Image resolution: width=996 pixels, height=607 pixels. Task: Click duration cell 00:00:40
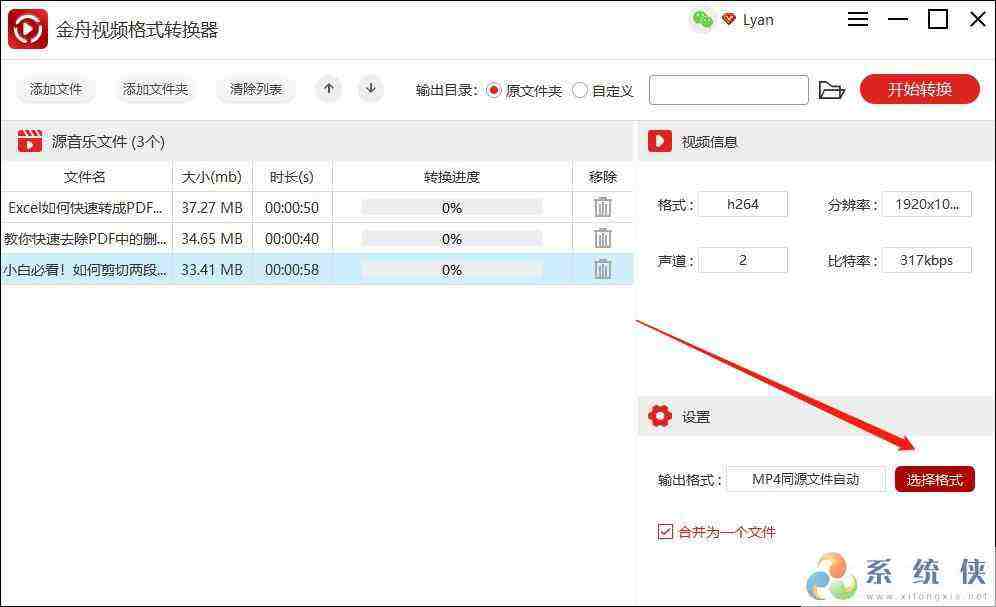[x=292, y=239]
